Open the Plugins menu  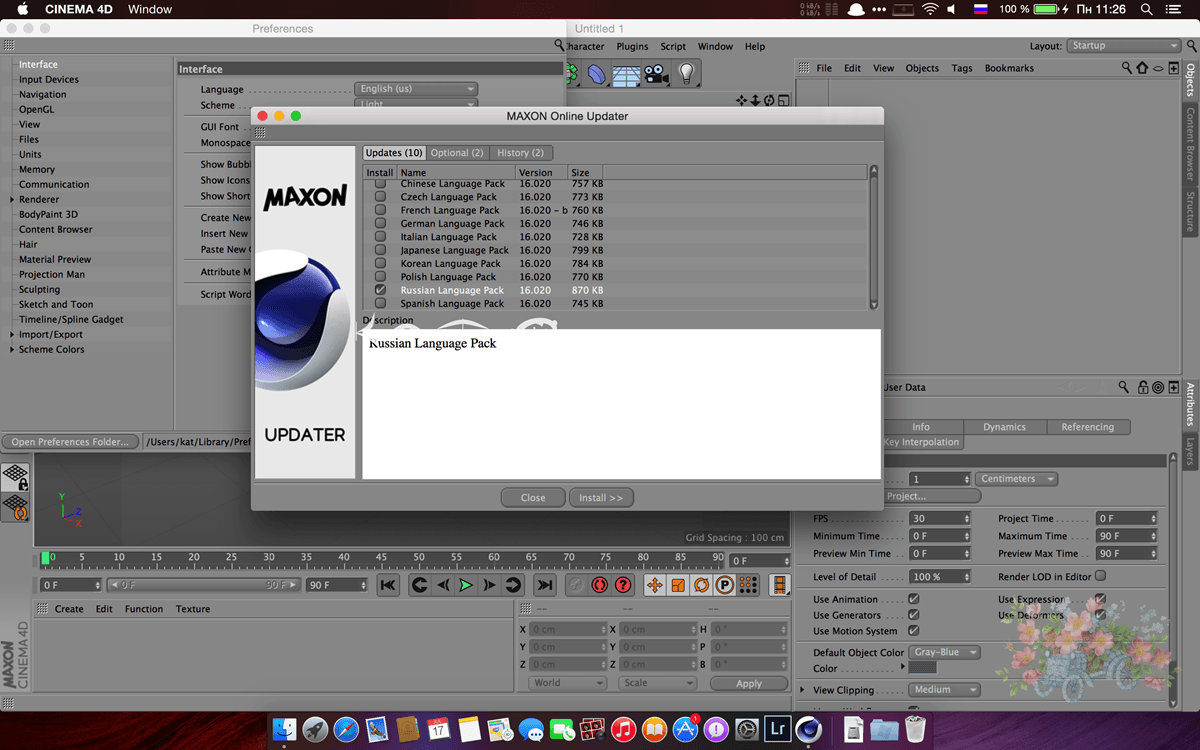pos(632,46)
